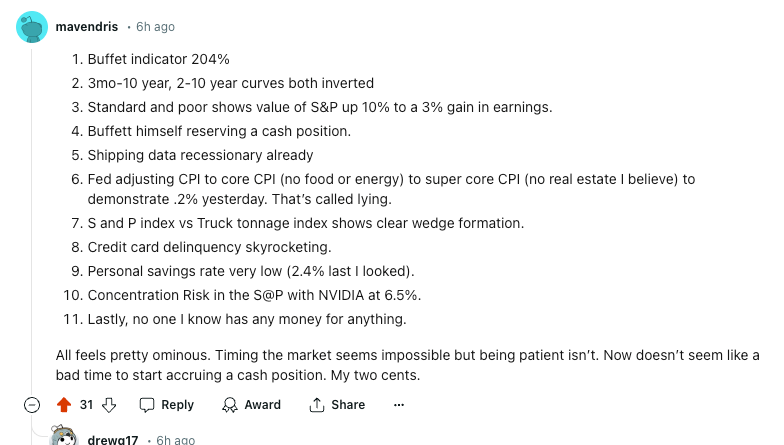Click the "Buffet indicator 204%" list item
Viewport: 784px width, 445px height.
click(159, 59)
